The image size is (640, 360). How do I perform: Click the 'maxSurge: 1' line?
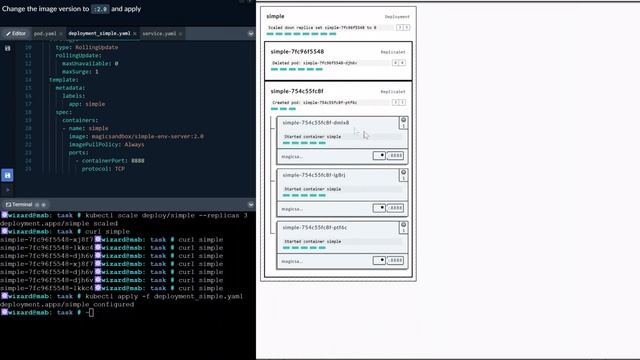pyautogui.click(x=80, y=71)
